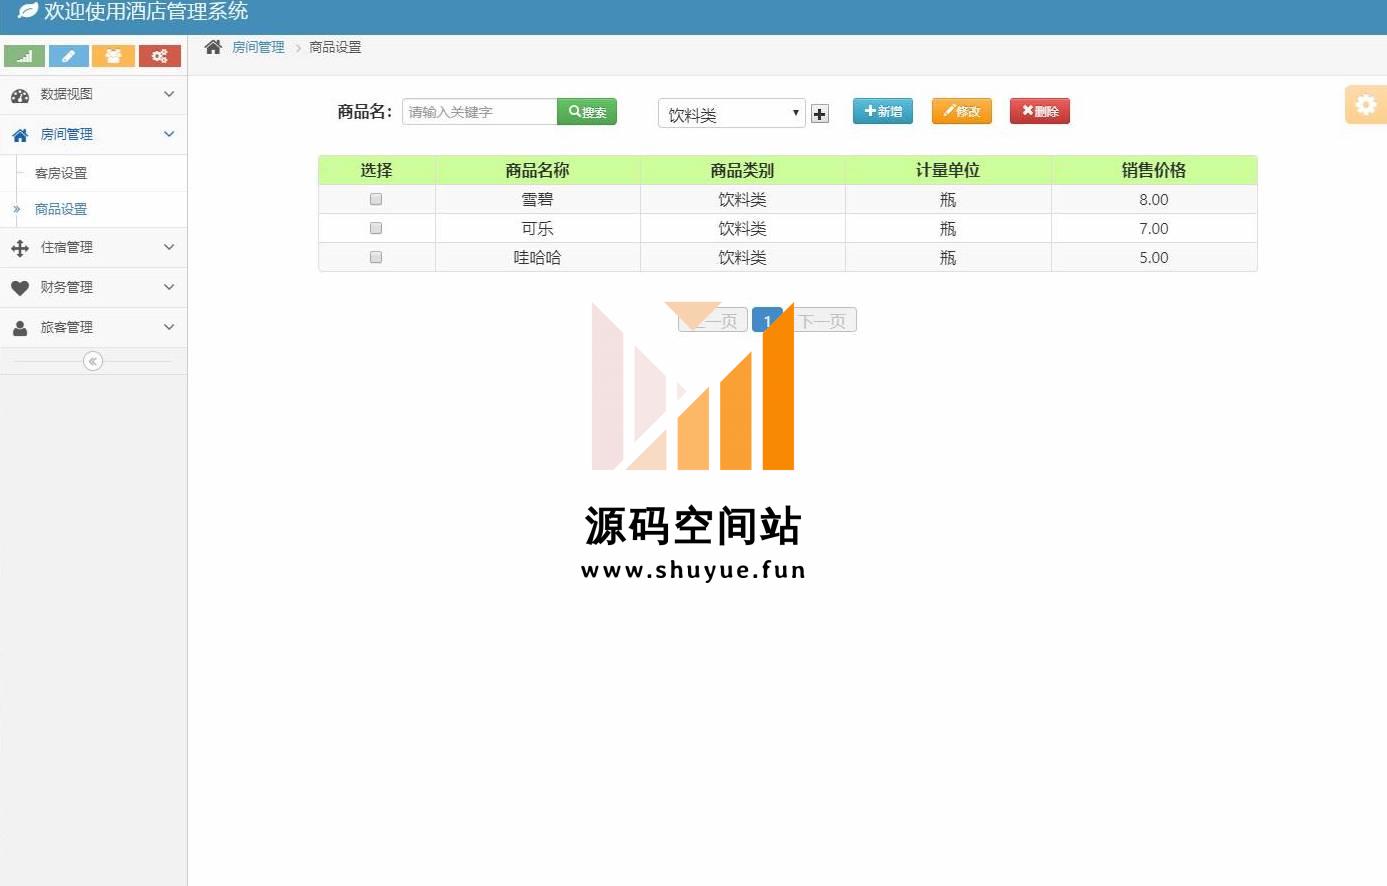The image size is (1387, 886).
Task: Tick the checkbox for 可乐 row
Action: [x=376, y=228]
